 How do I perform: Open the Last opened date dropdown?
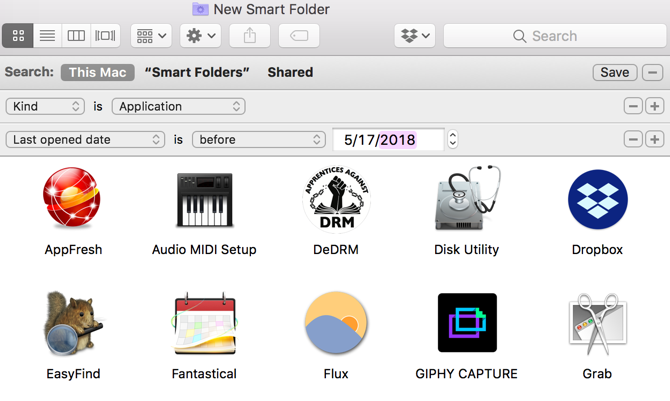(x=85, y=139)
